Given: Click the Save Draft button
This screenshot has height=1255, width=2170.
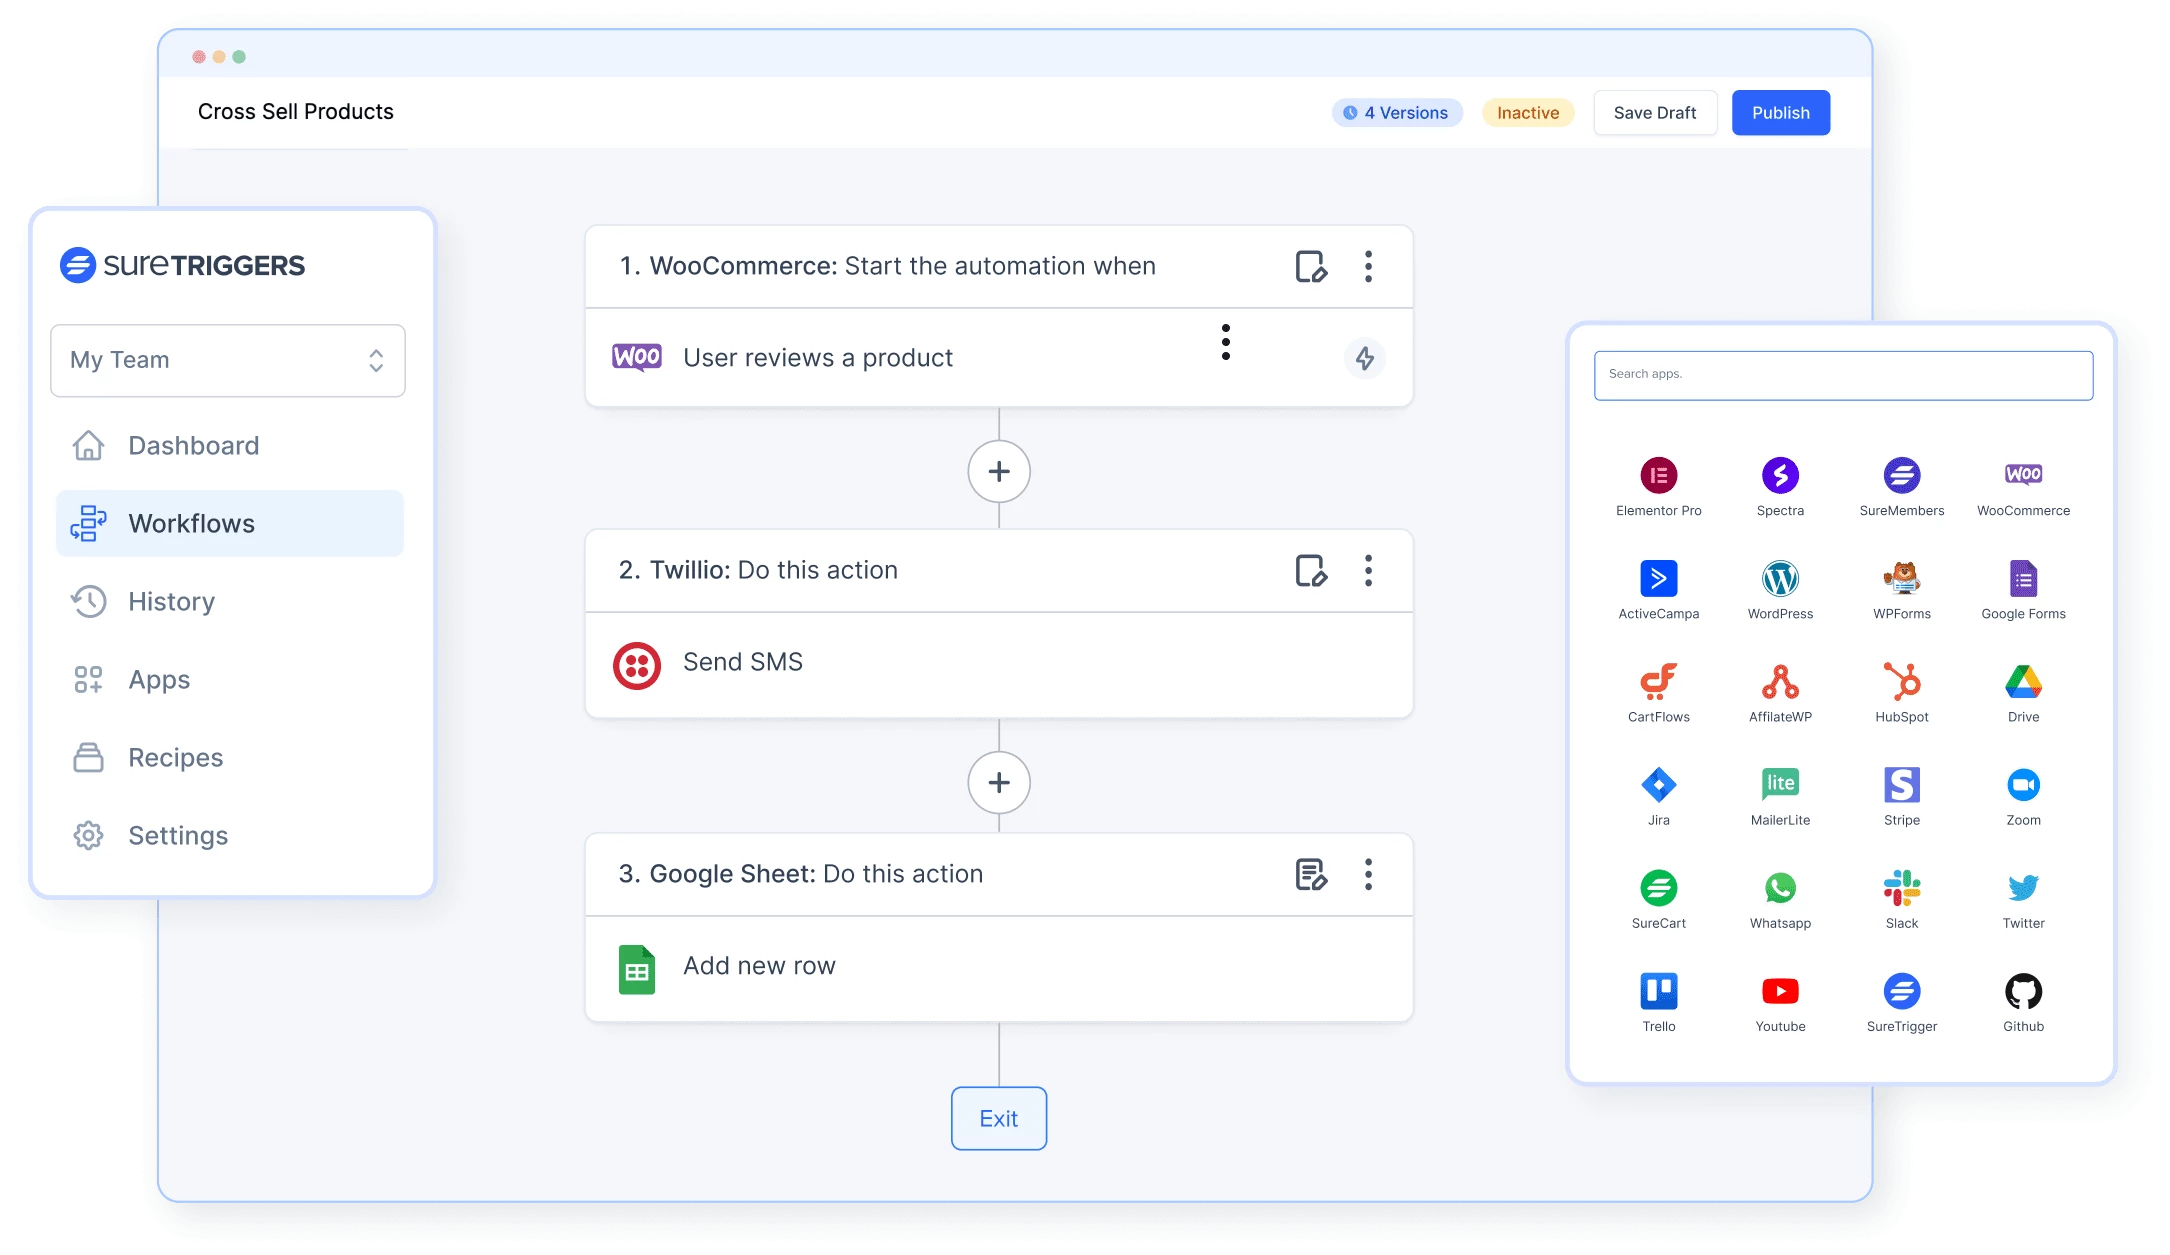Looking at the screenshot, I should coord(1654,113).
